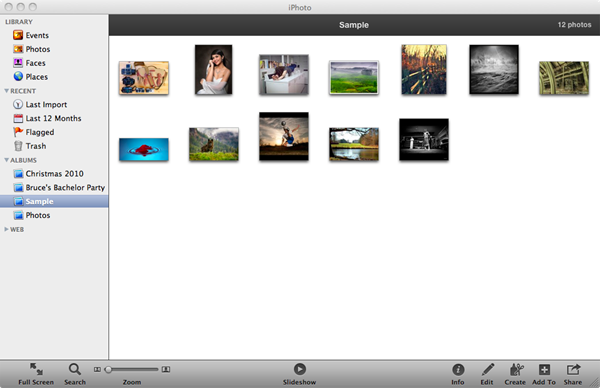
Task: Expand the Web section
Action: click(7, 229)
